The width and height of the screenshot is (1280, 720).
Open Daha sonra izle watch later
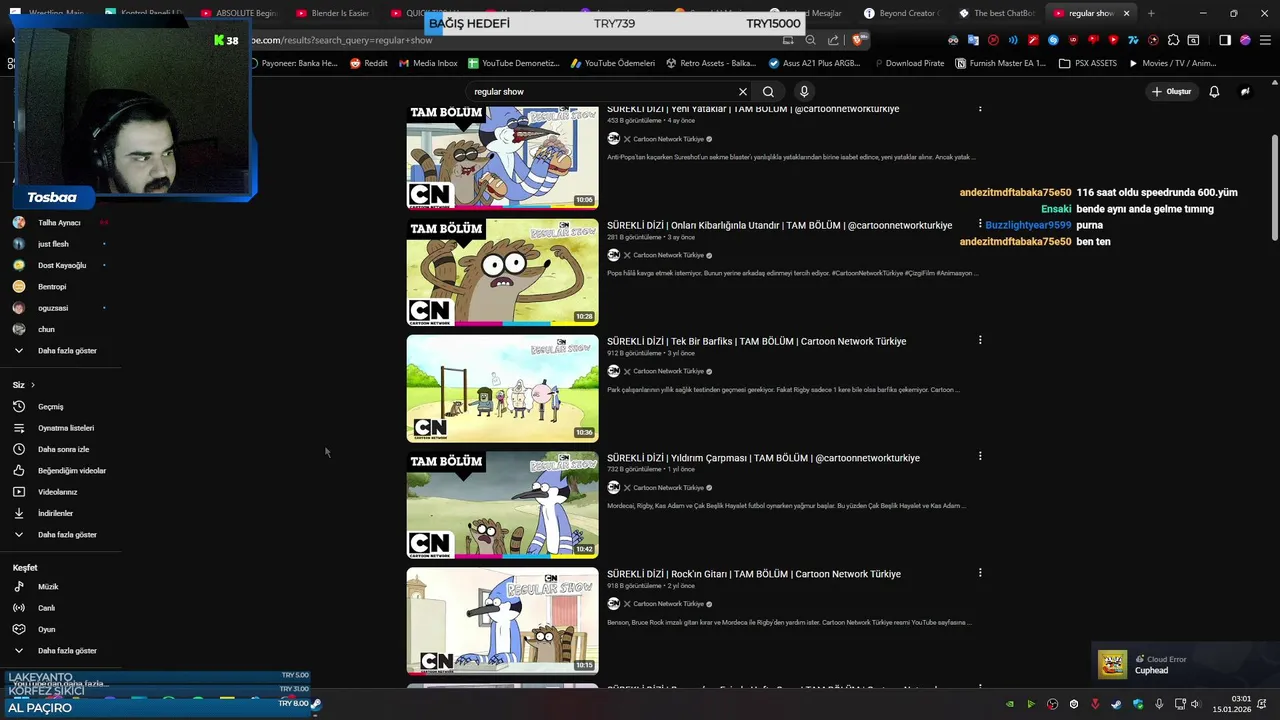coord(61,449)
